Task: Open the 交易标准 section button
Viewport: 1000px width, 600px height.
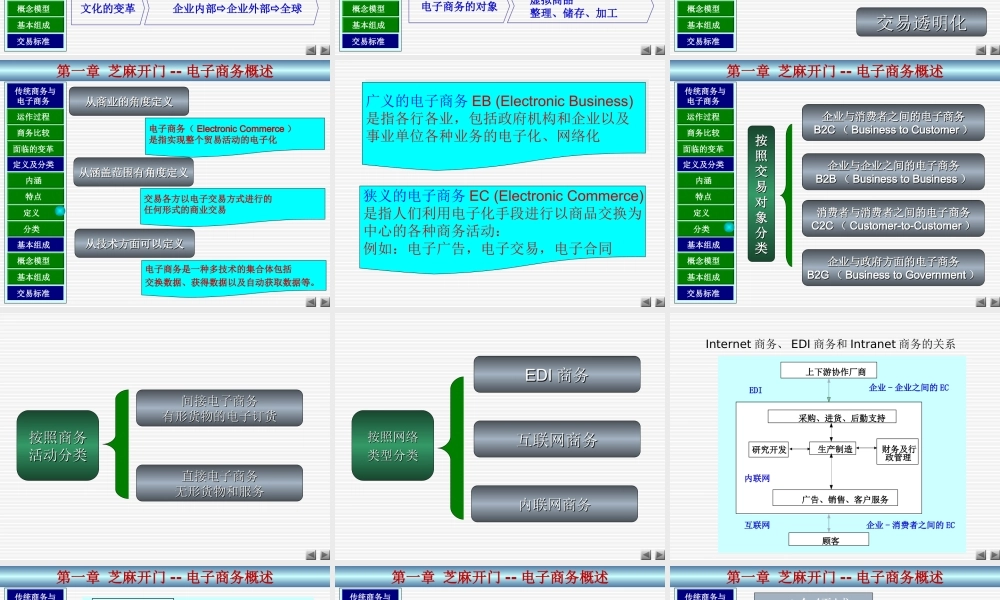Action: pyautogui.click(x=35, y=291)
